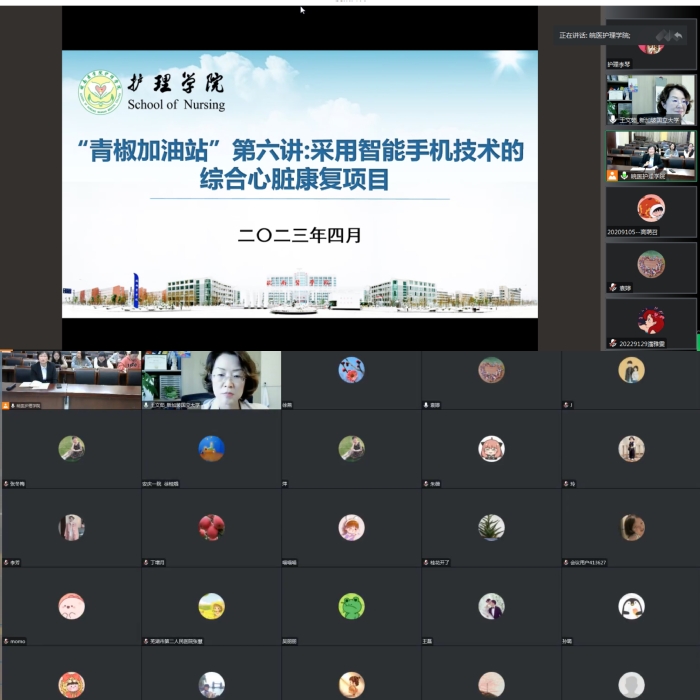Screen dimensions: 700x700
Task: Click the momo participant's pink avatar
Action: click(x=71, y=606)
